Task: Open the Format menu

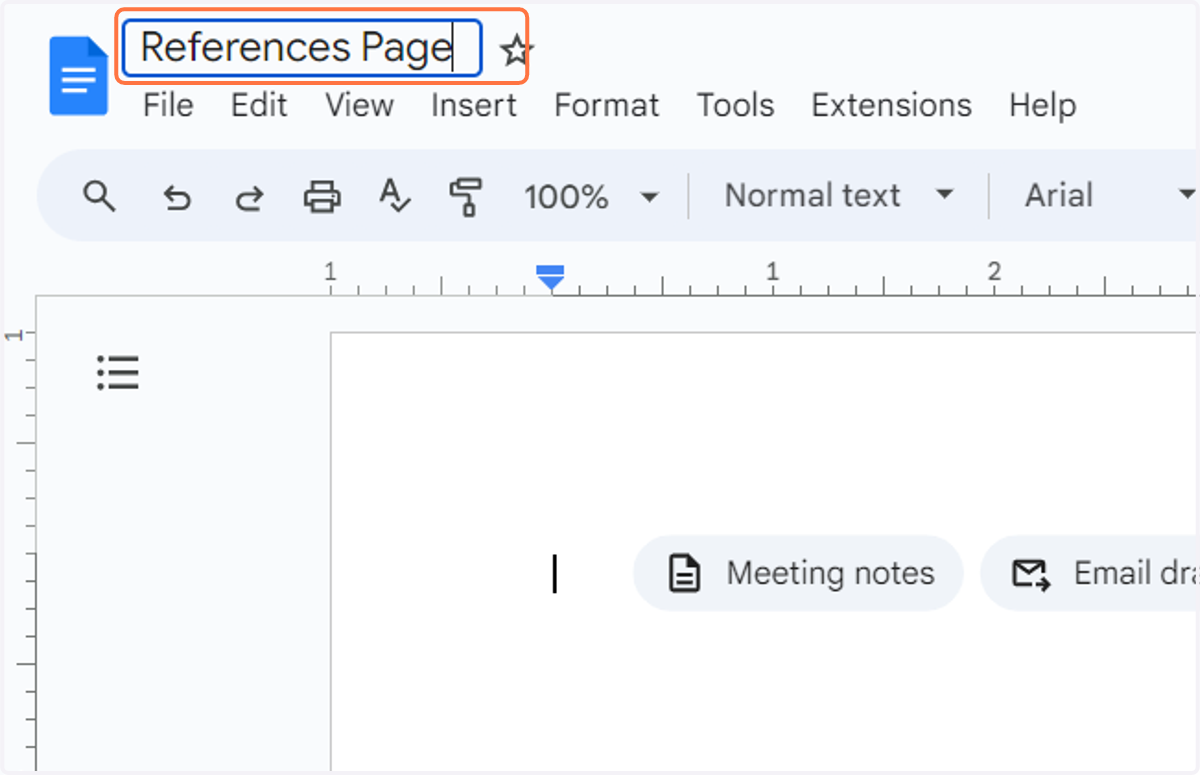Action: [x=607, y=105]
